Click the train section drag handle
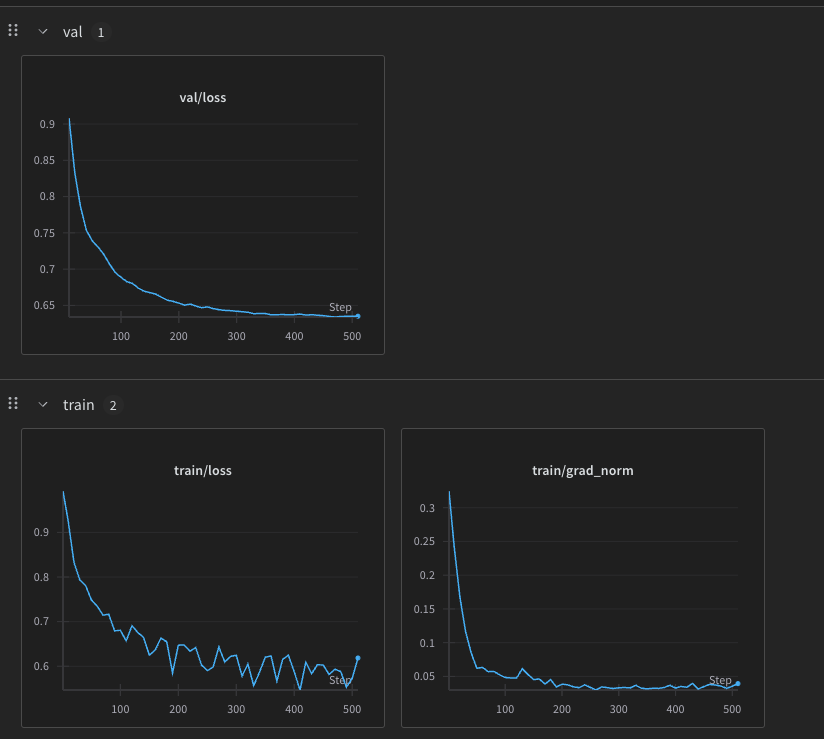Image resolution: width=824 pixels, height=739 pixels. (13, 404)
